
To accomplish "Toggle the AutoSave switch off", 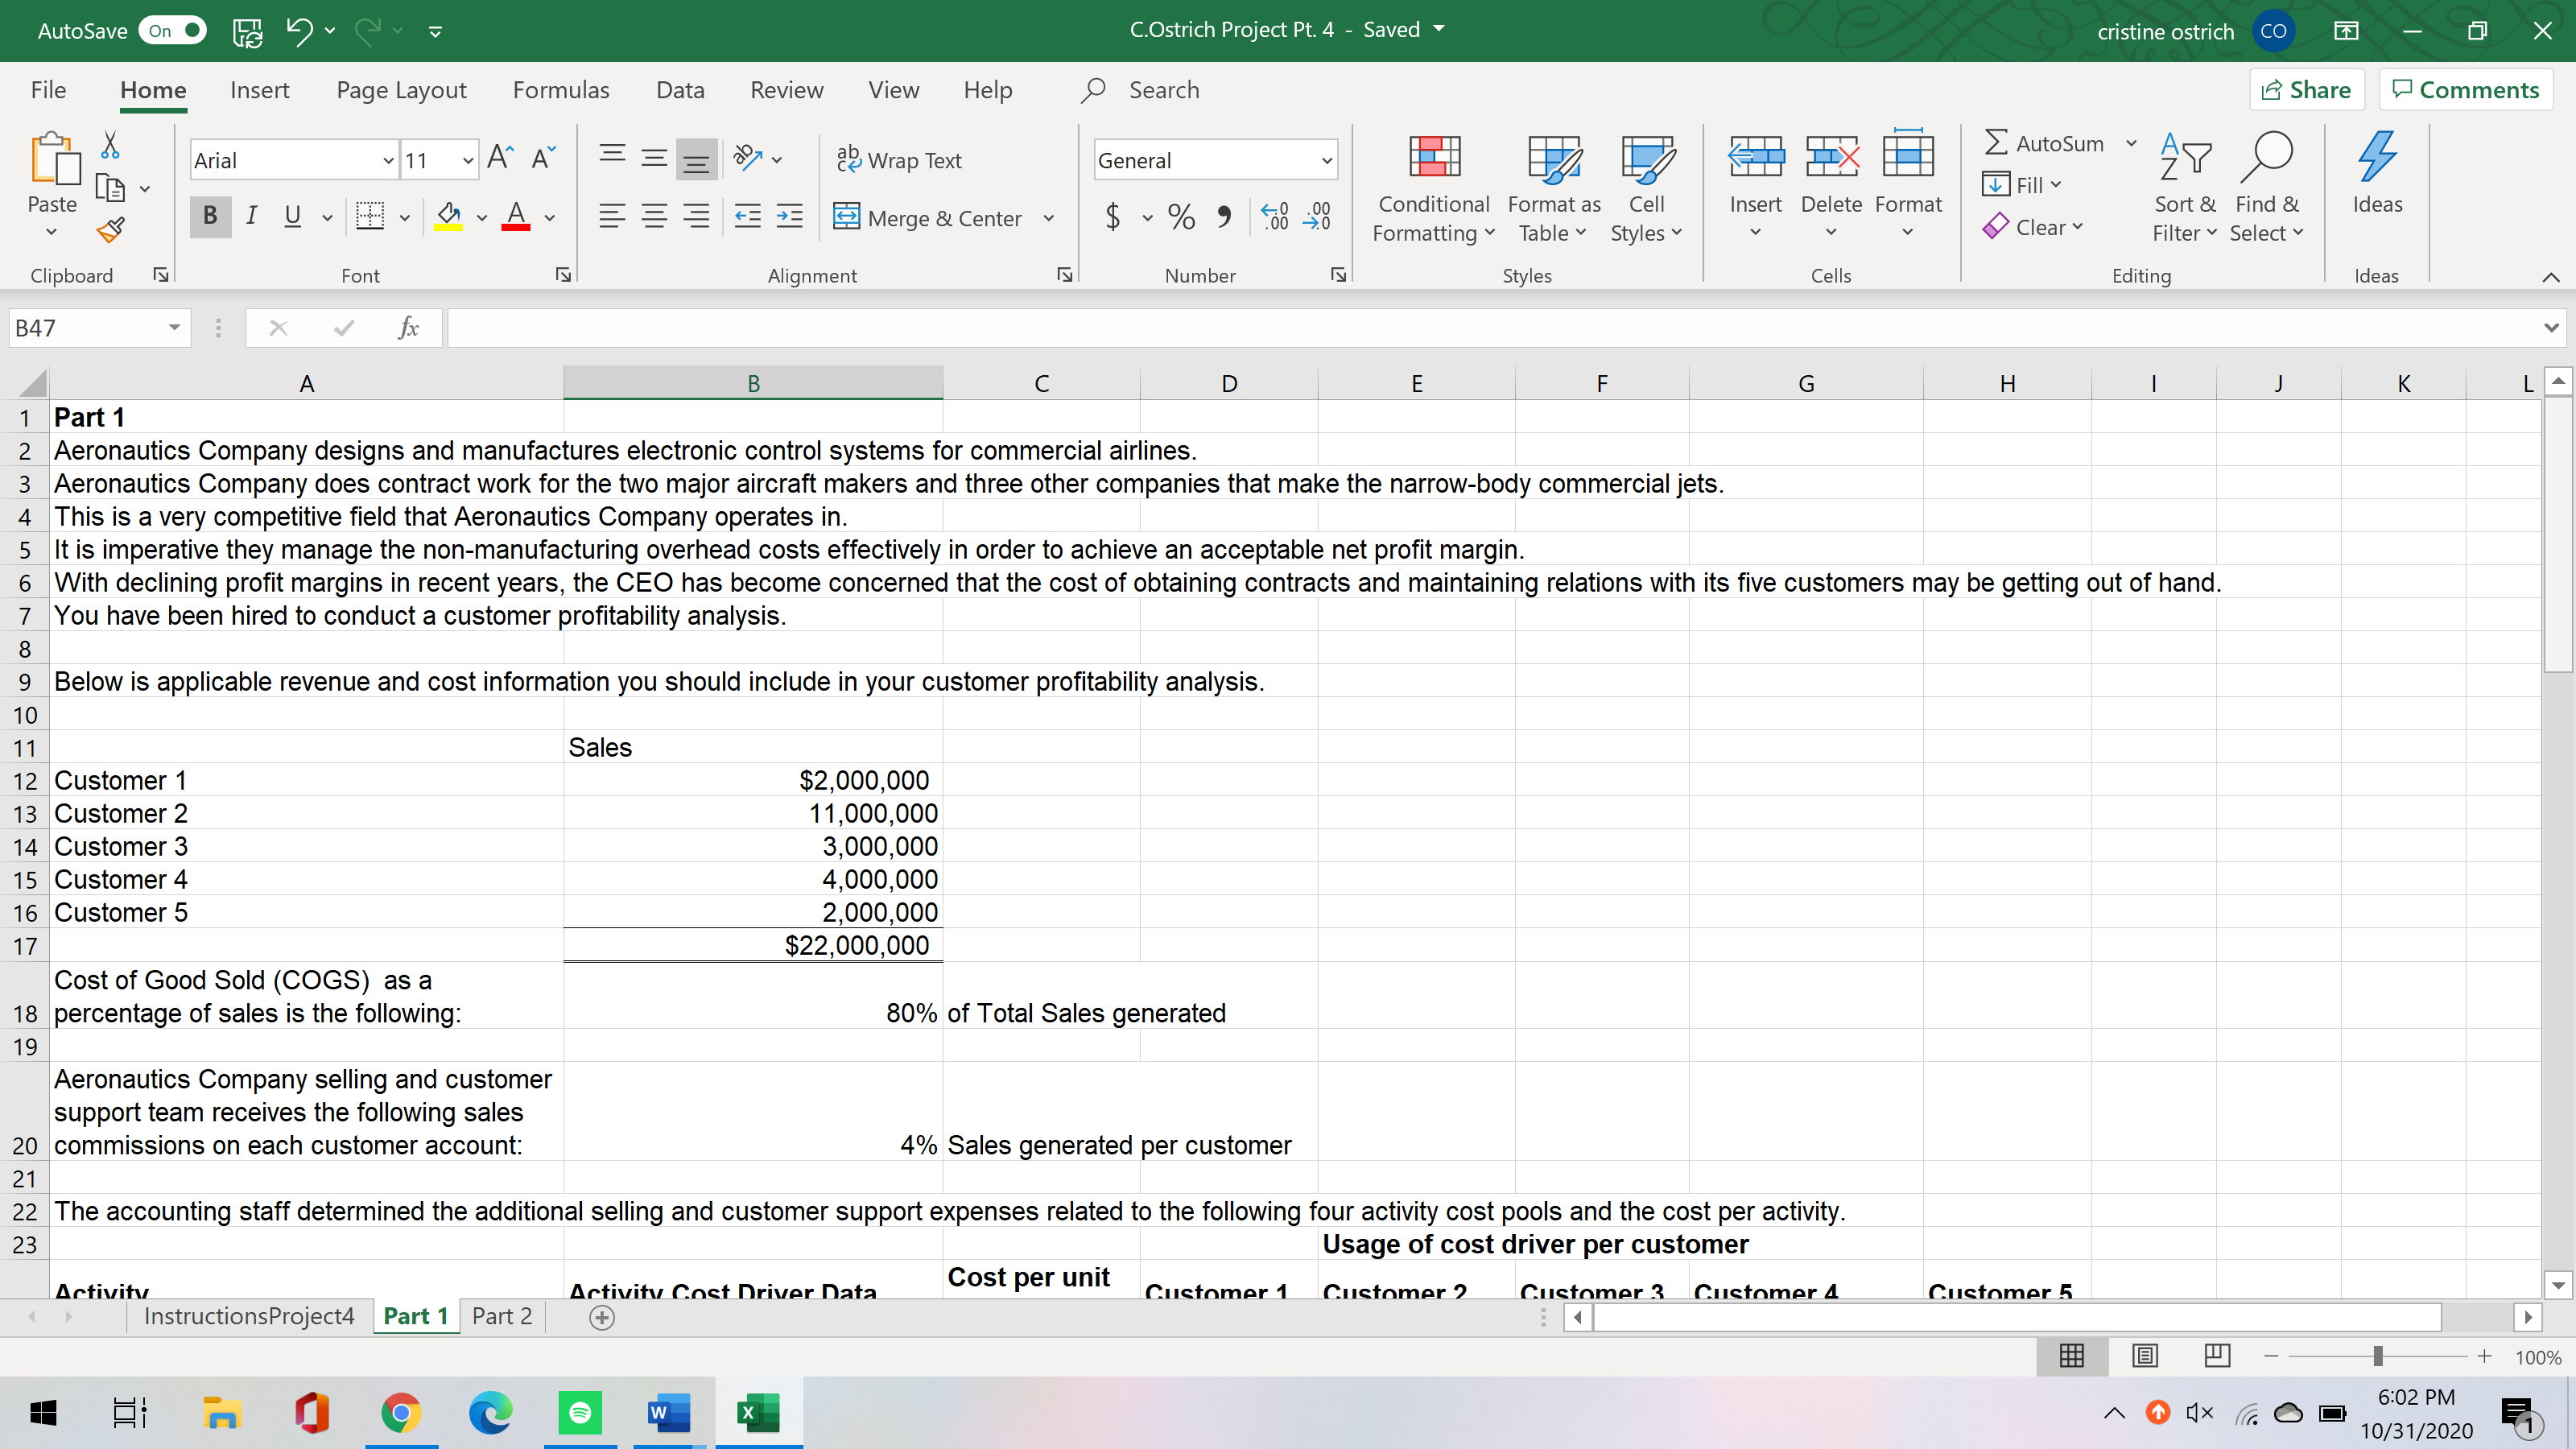I will click(x=172, y=30).
